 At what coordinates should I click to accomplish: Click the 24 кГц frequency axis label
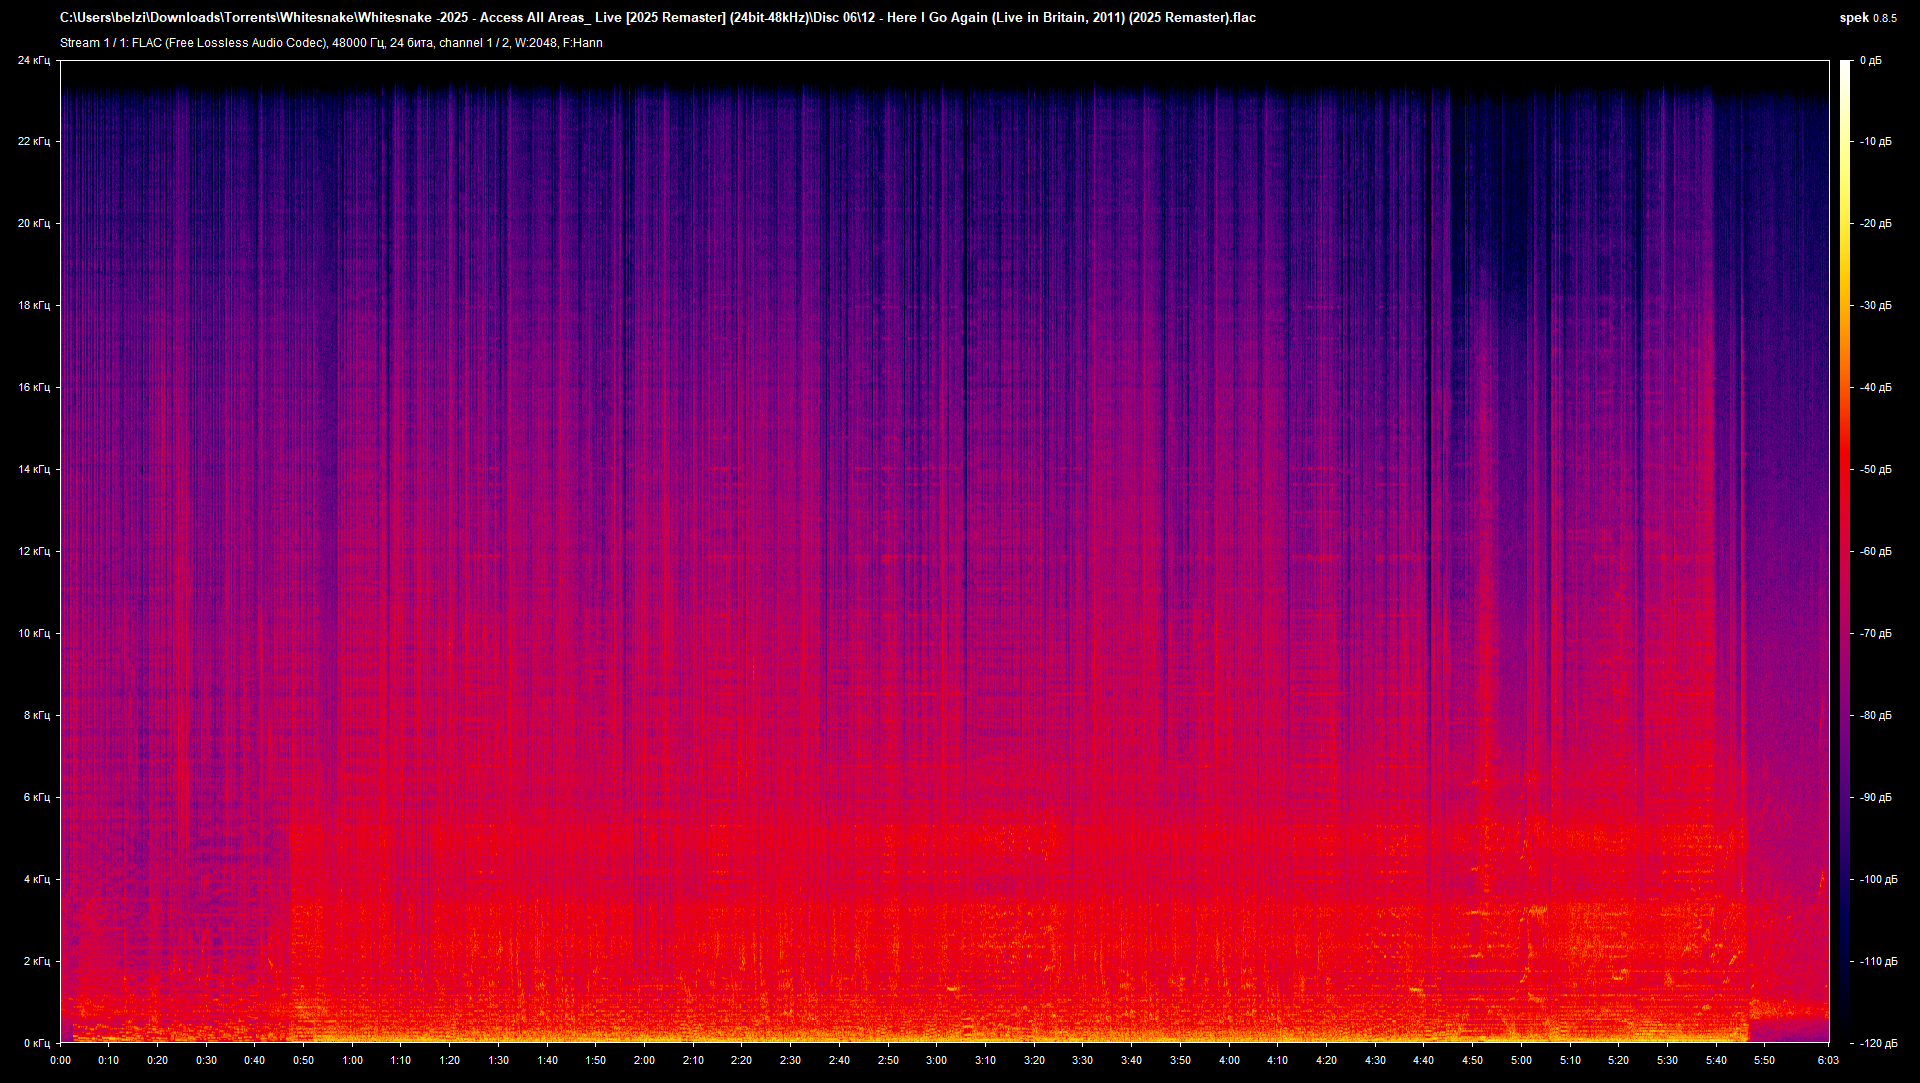33,61
